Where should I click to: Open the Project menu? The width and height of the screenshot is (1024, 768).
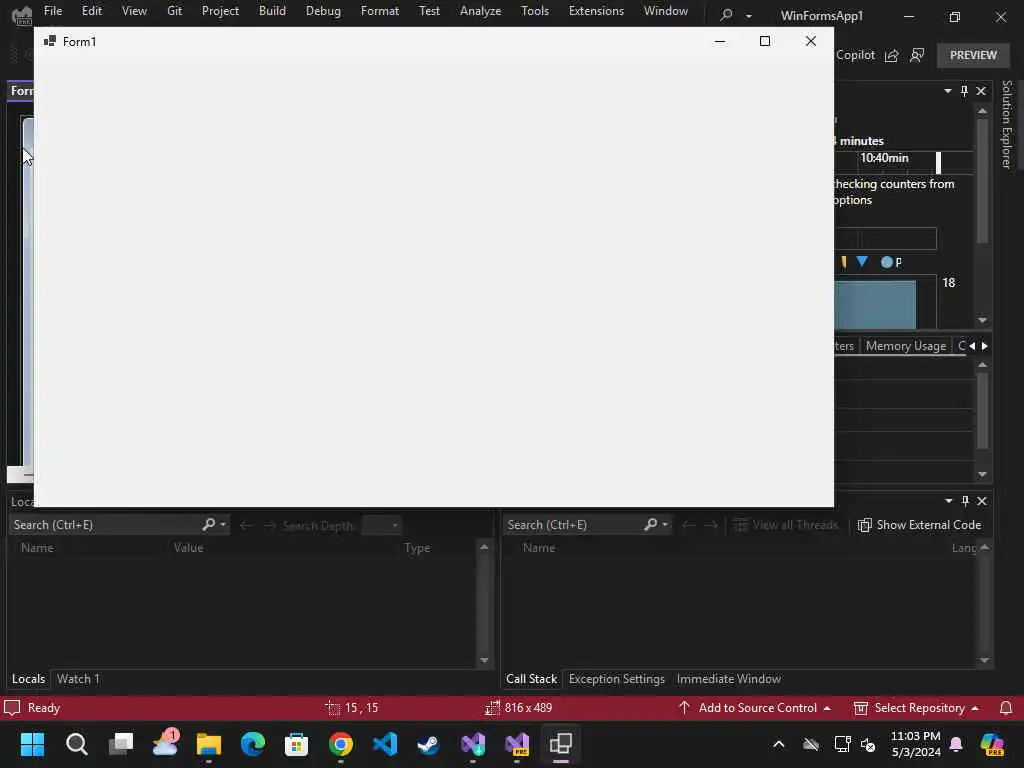coord(220,11)
